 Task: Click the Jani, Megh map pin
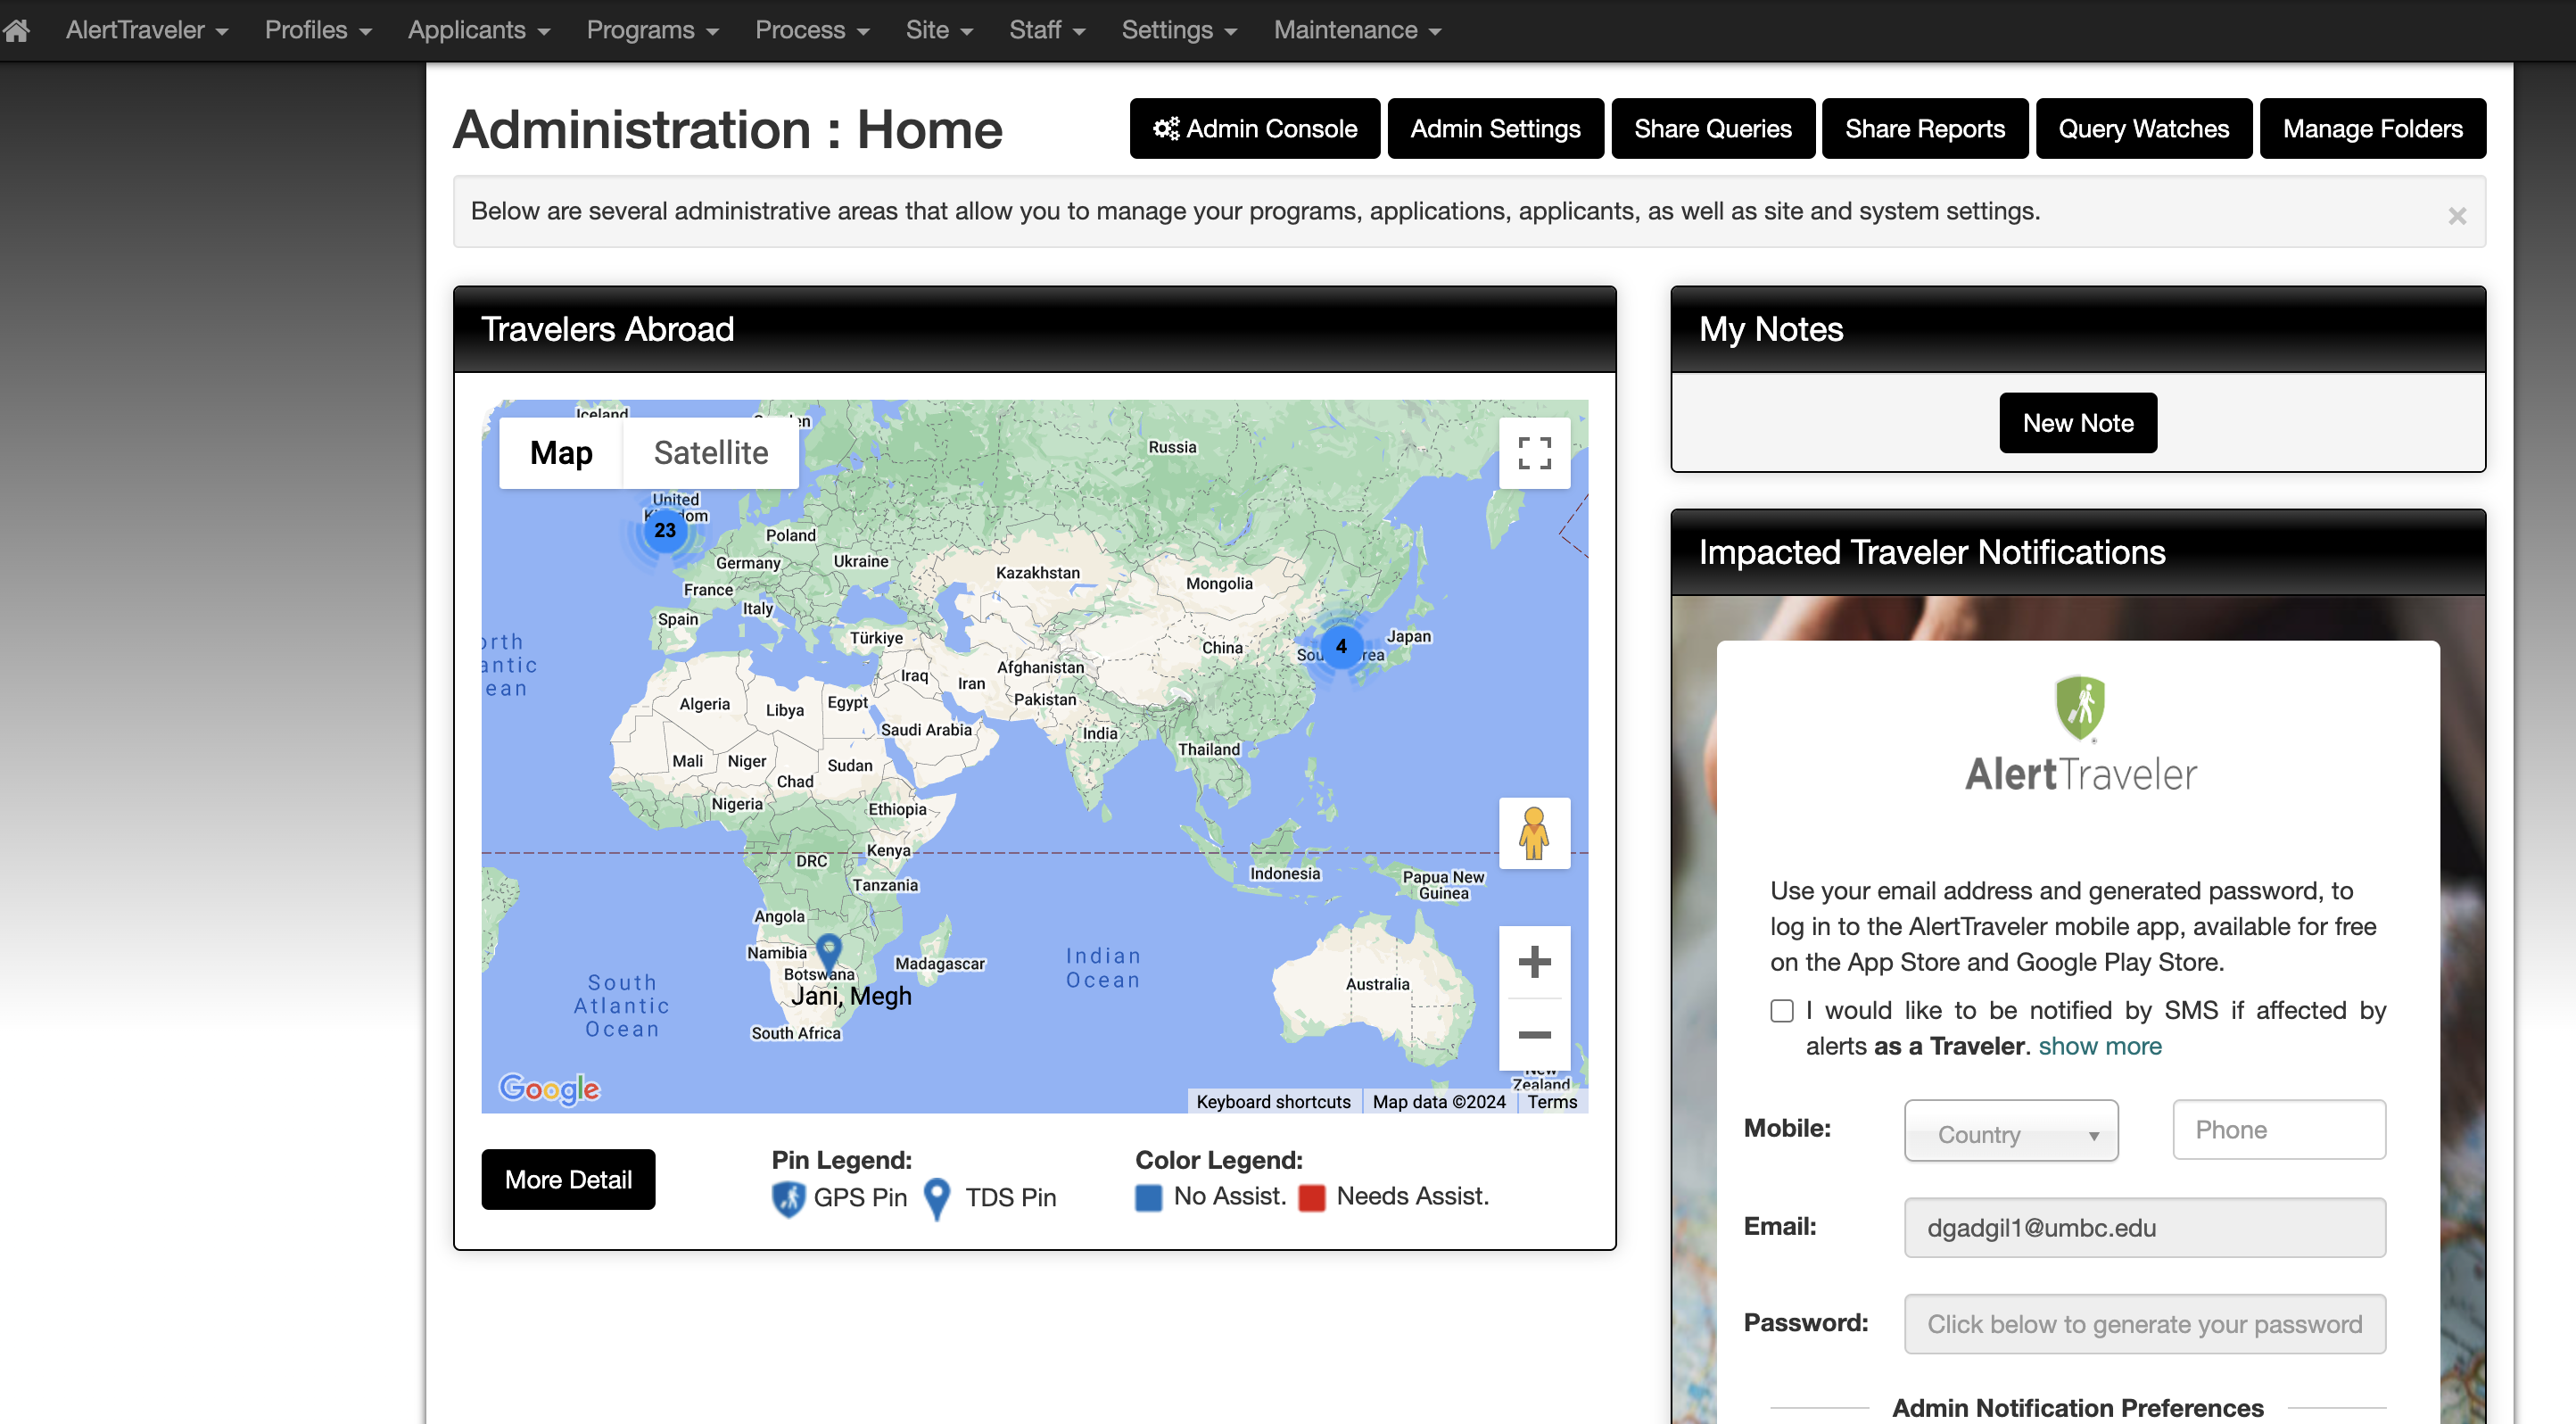tap(829, 948)
